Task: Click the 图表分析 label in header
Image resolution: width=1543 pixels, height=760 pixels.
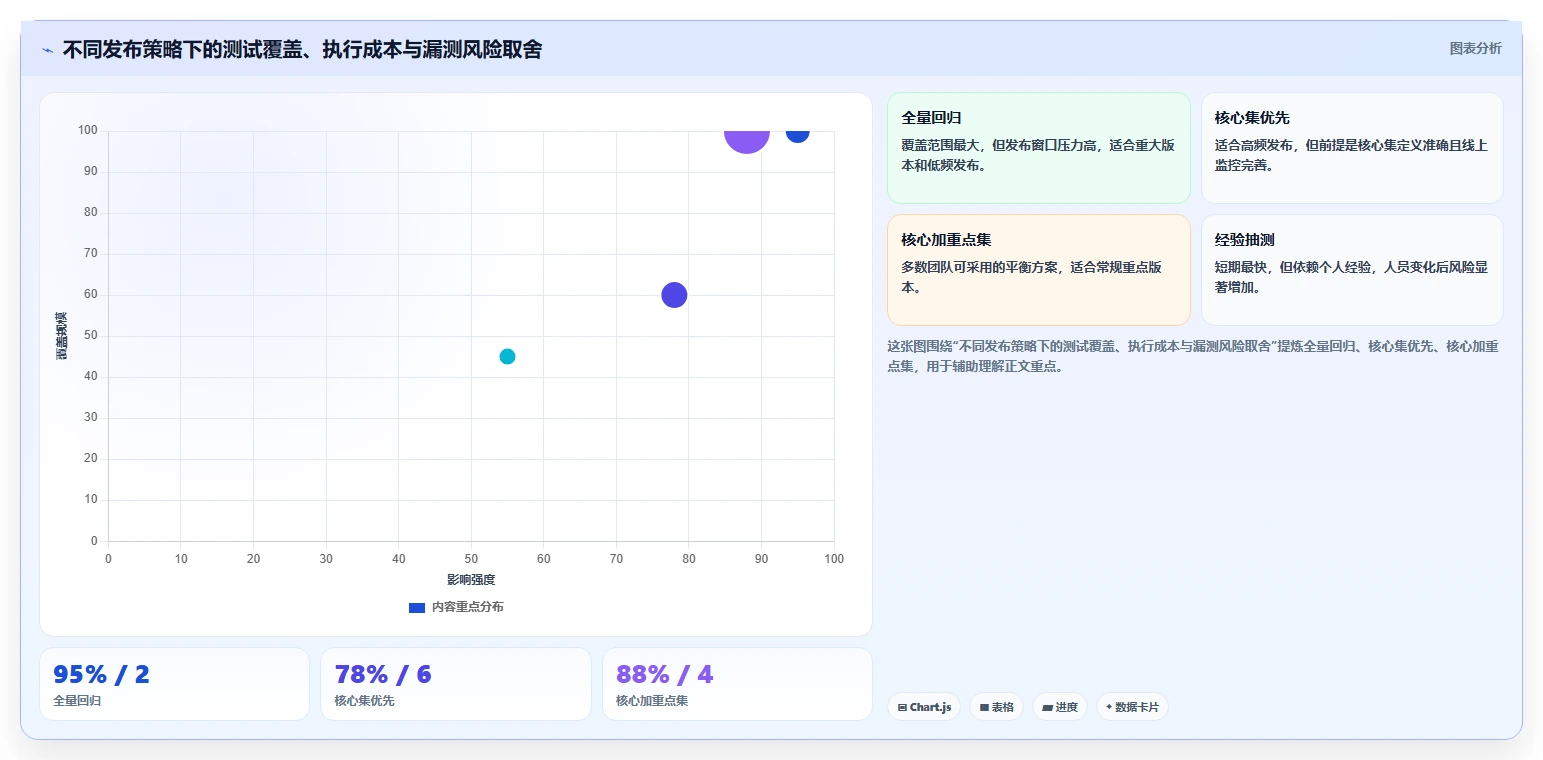Action: click(1475, 48)
